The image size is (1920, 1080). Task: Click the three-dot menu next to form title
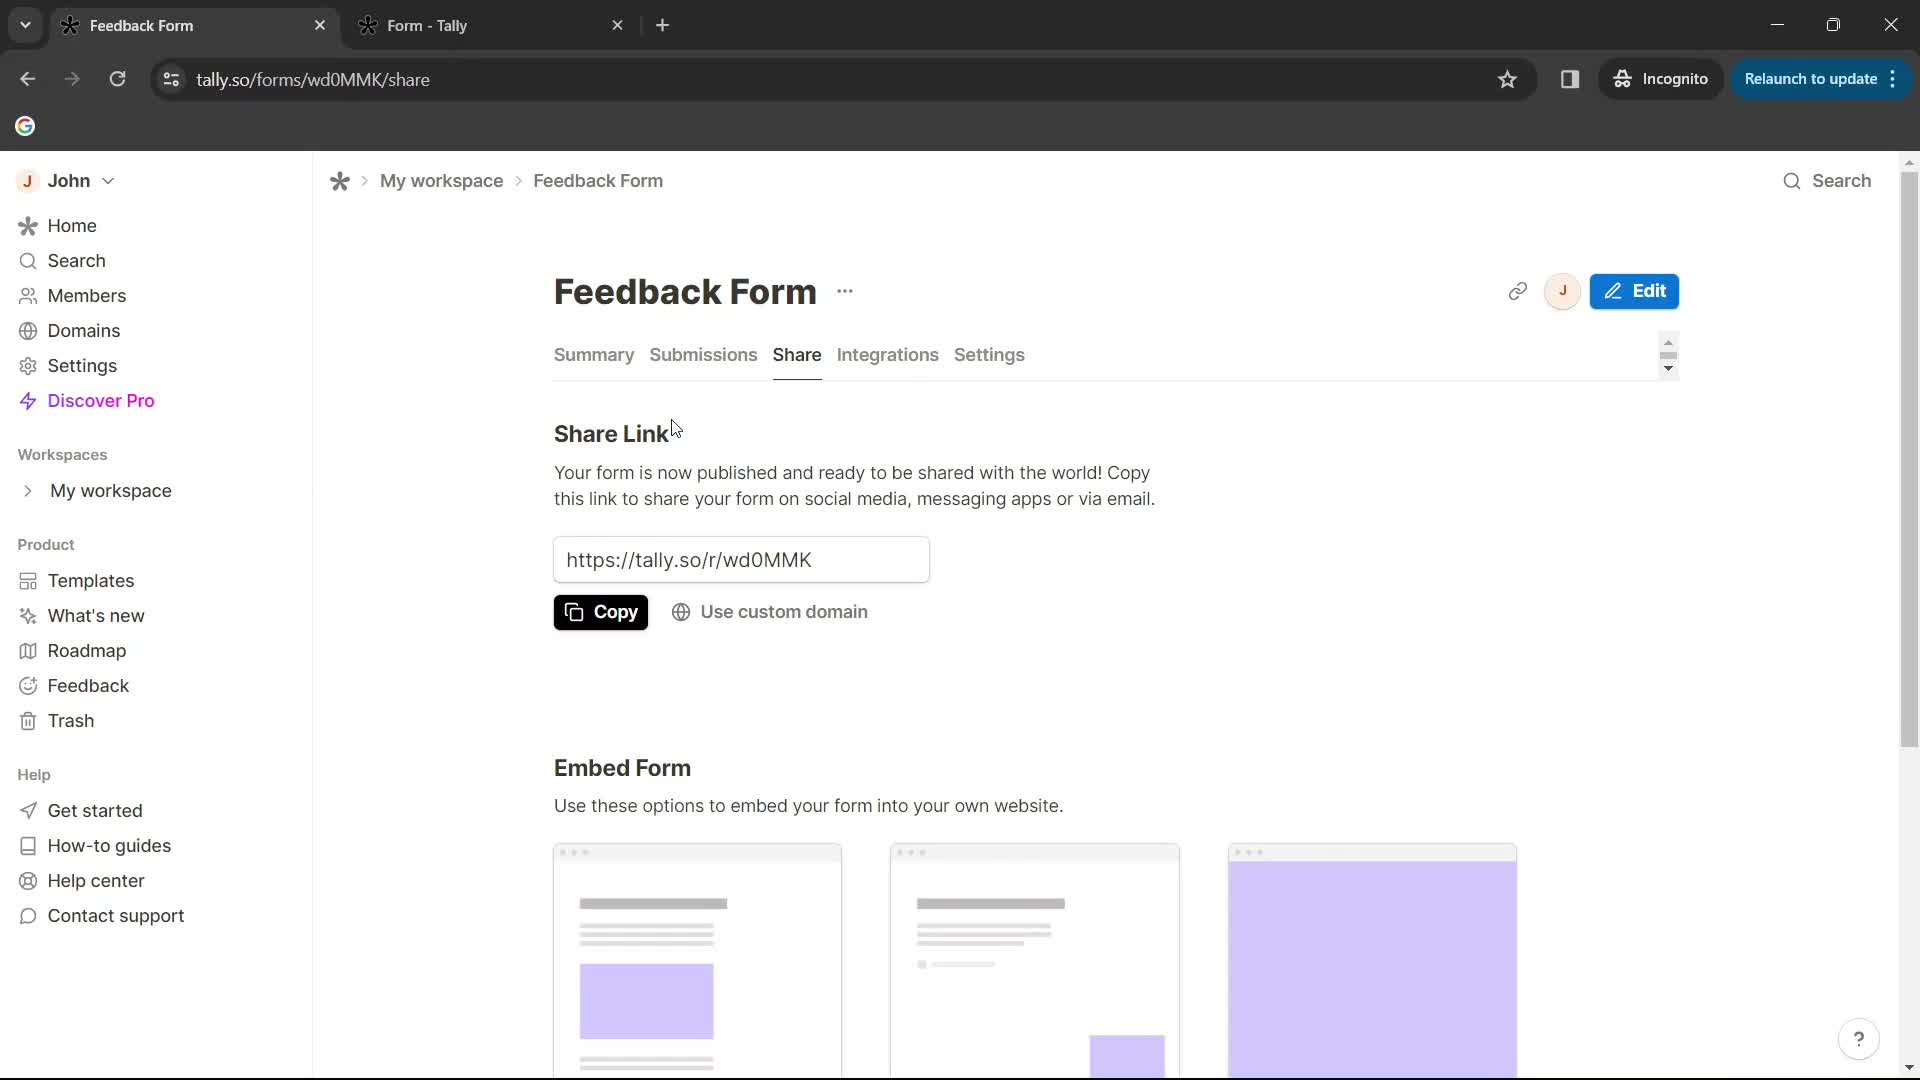(x=844, y=289)
